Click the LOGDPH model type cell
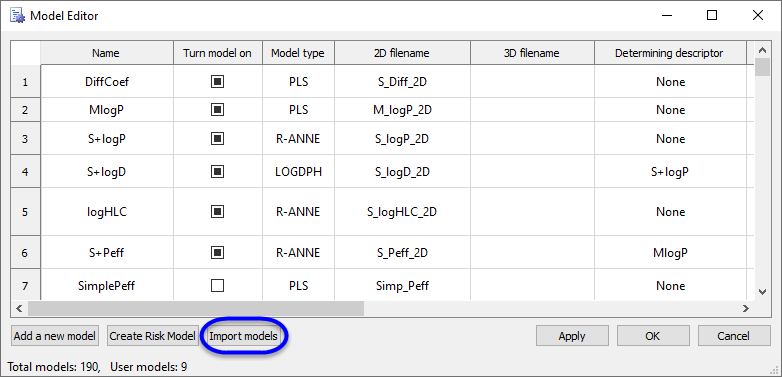The height and width of the screenshot is (377, 782). [x=298, y=172]
